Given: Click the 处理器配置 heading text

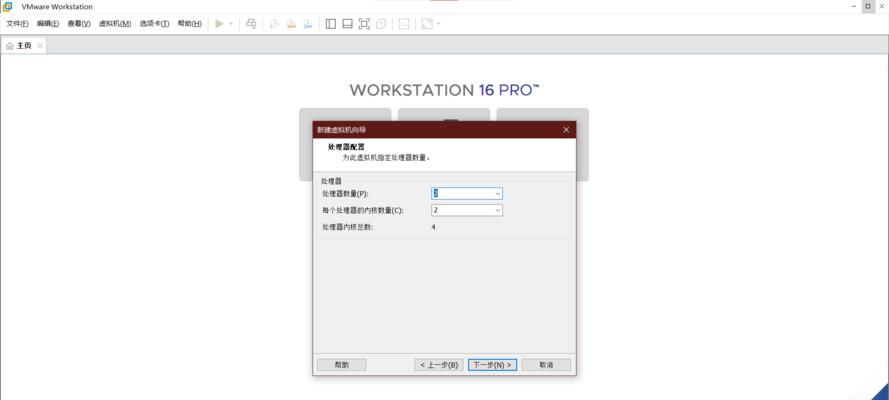Looking at the screenshot, I should tap(346, 147).
